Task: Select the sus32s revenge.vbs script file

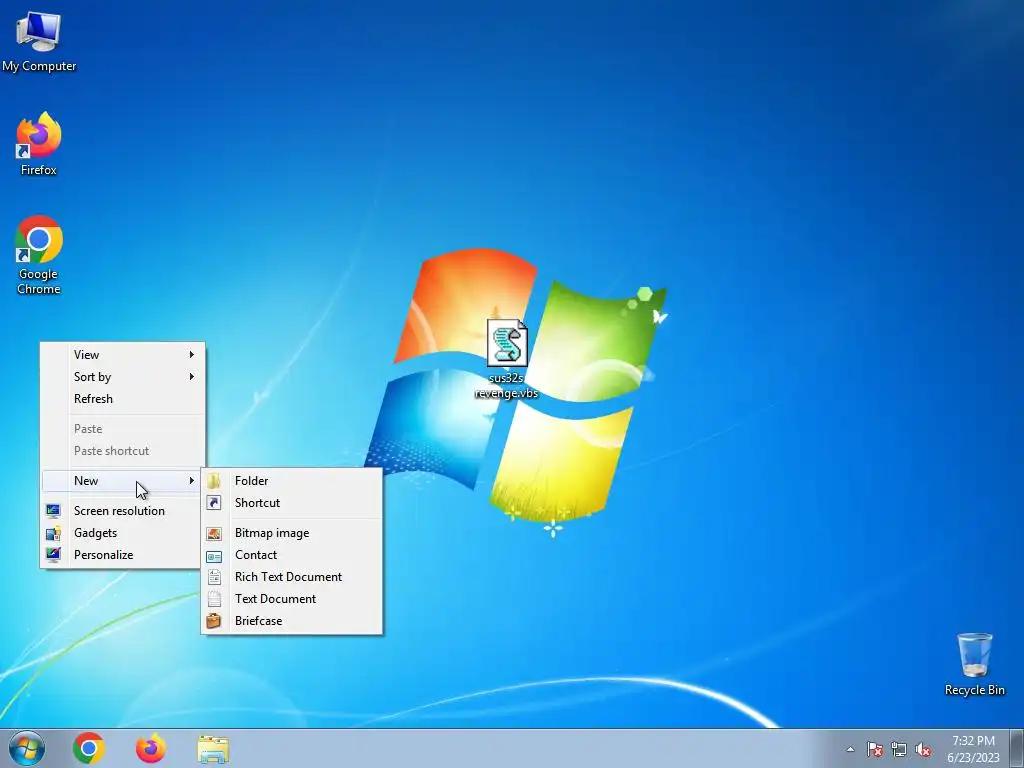Action: tap(507, 359)
